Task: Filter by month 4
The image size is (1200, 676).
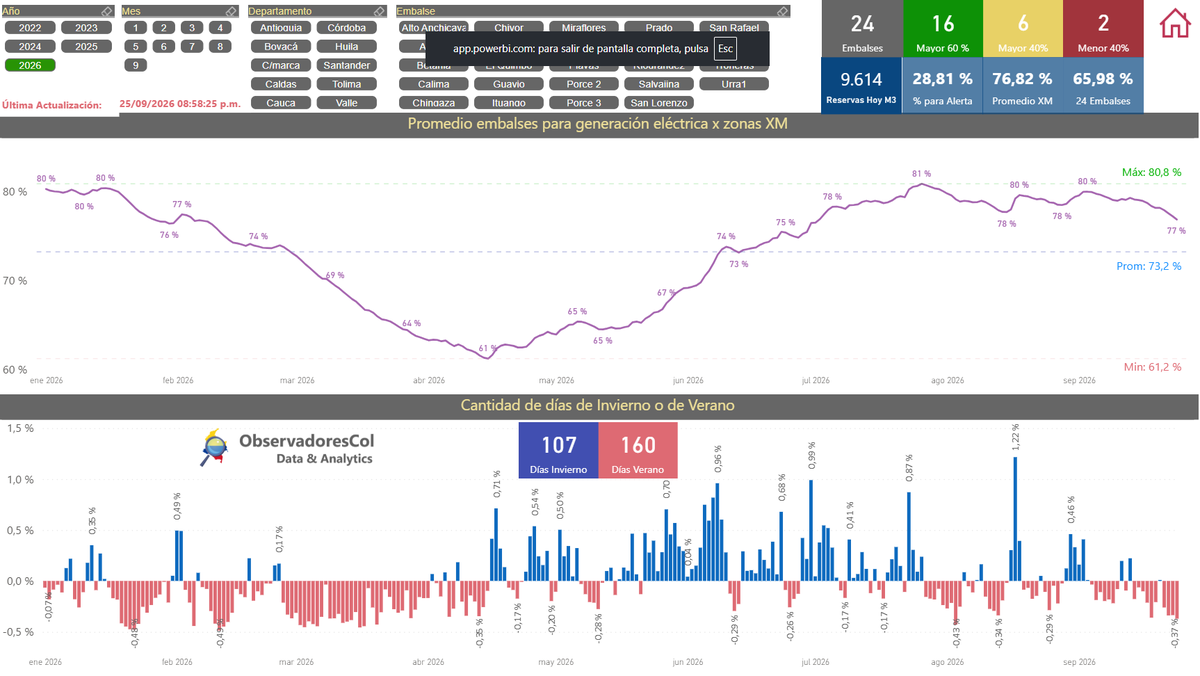Action: pos(220,28)
